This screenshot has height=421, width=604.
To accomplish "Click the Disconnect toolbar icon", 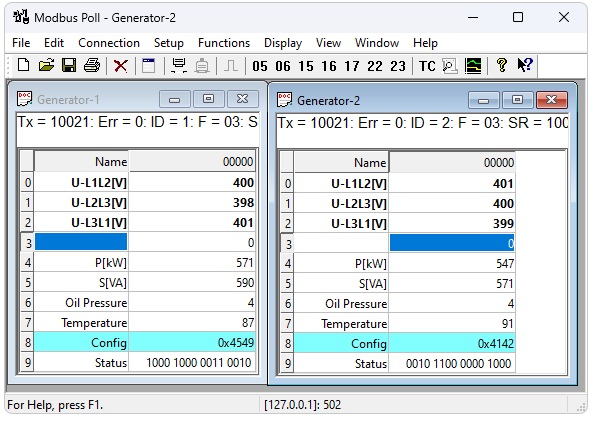I will click(201, 65).
